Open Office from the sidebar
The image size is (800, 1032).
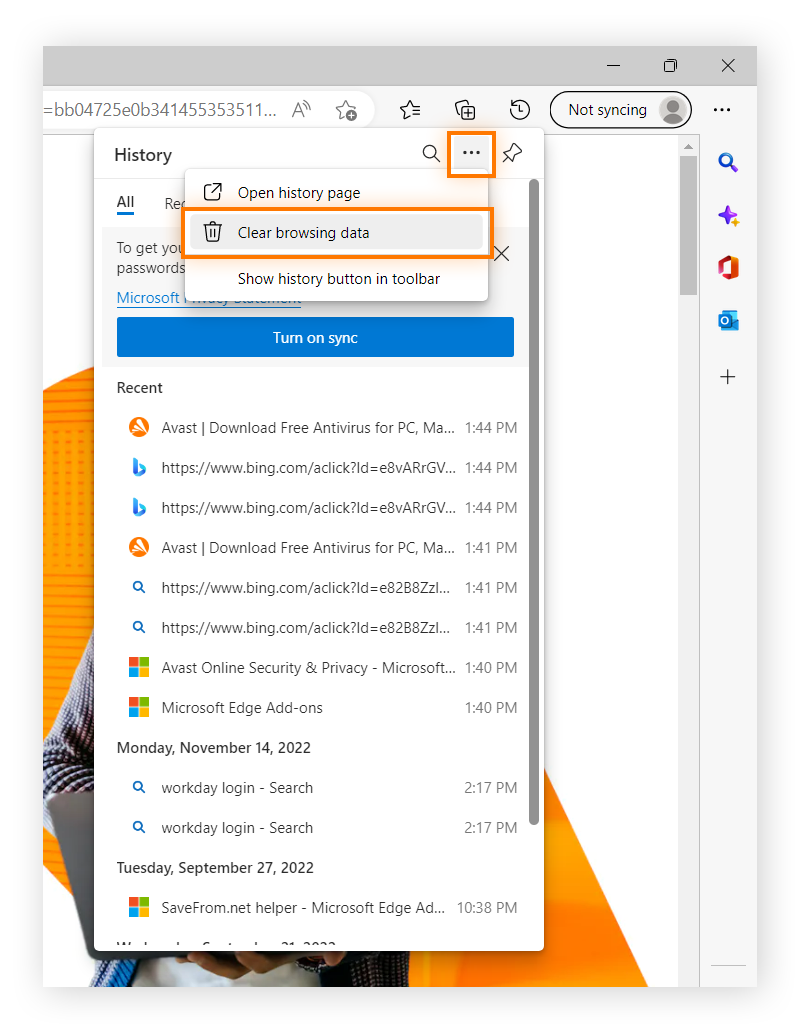(x=728, y=267)
